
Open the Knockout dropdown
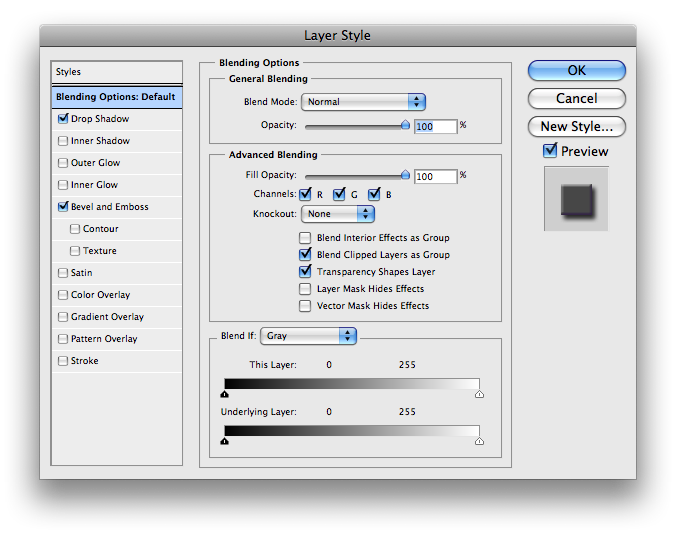point(338,214)
